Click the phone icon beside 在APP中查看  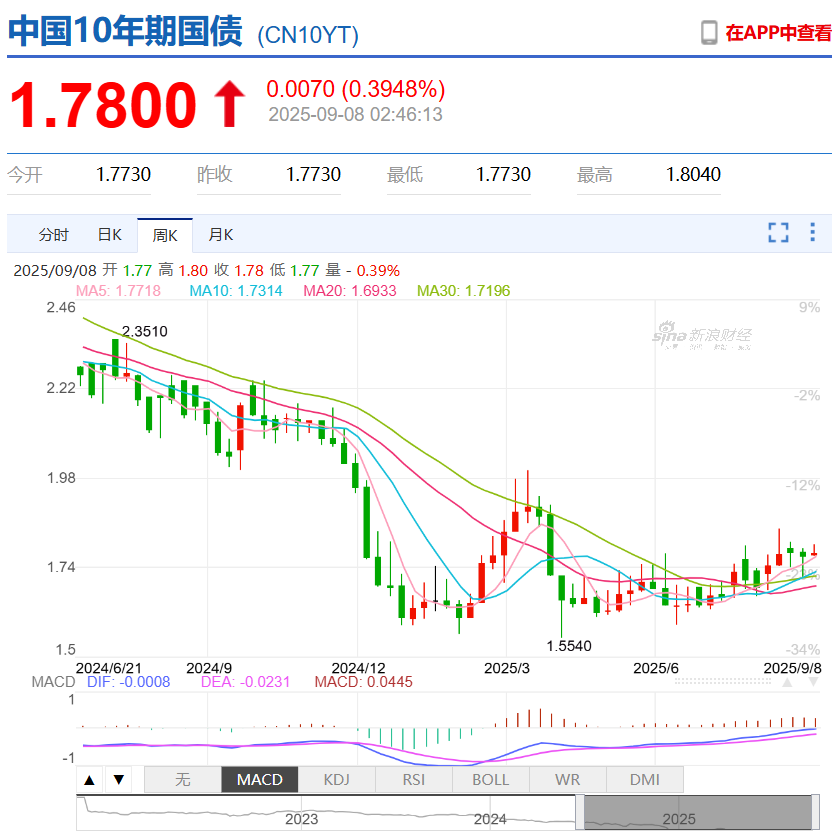[709, 32]
